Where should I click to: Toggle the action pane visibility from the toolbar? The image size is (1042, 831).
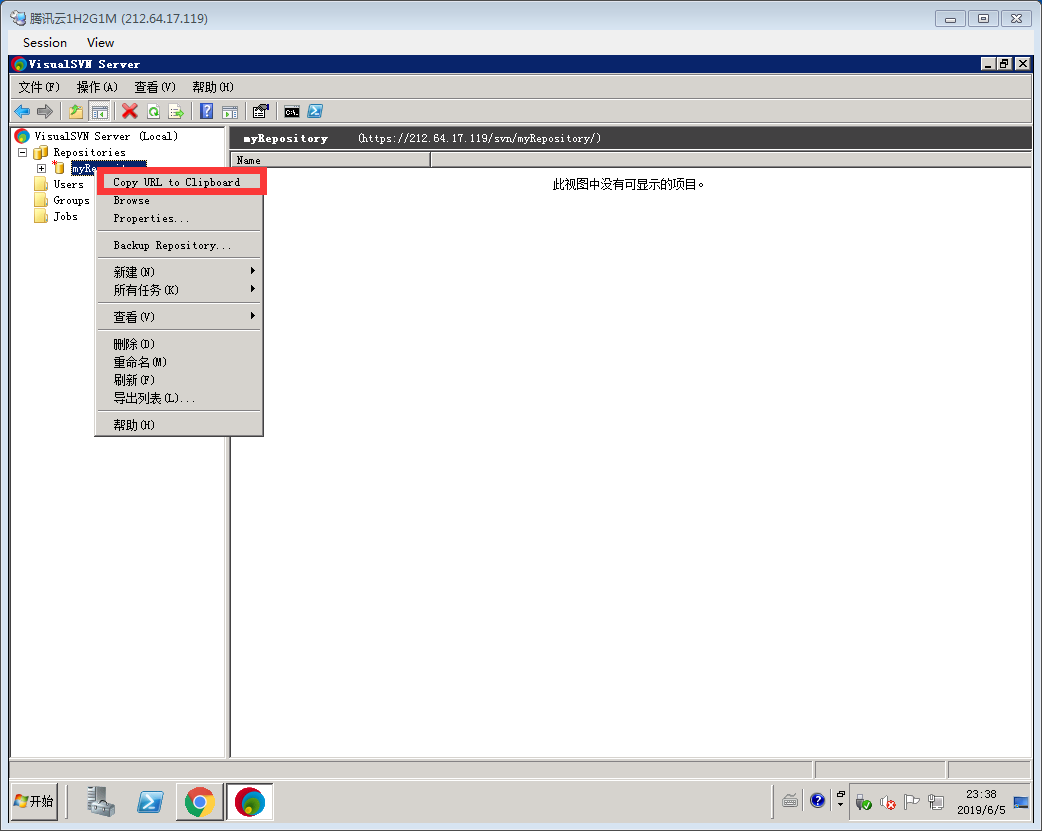point(230,111)
